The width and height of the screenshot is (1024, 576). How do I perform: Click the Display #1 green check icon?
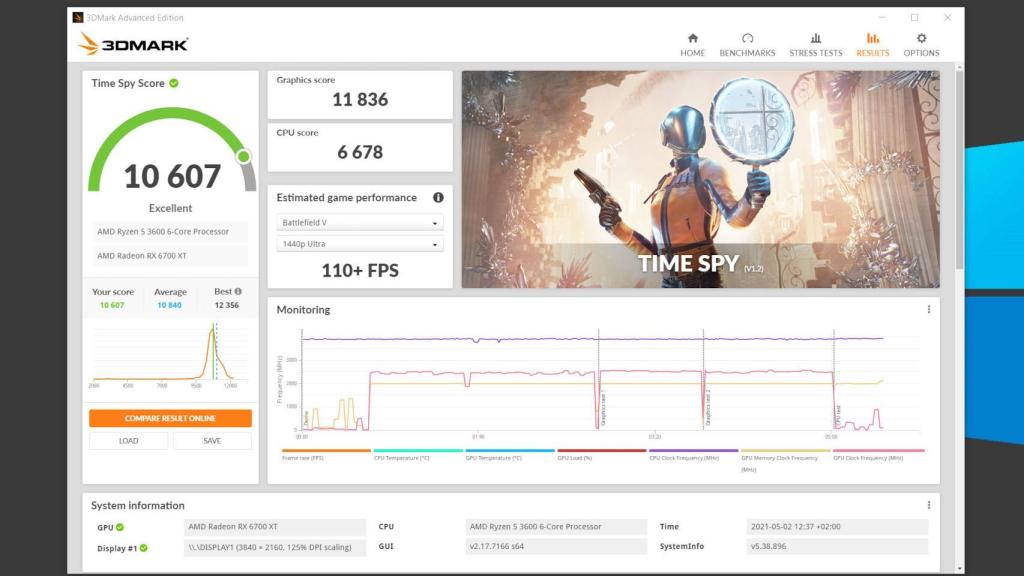(144, 548)
